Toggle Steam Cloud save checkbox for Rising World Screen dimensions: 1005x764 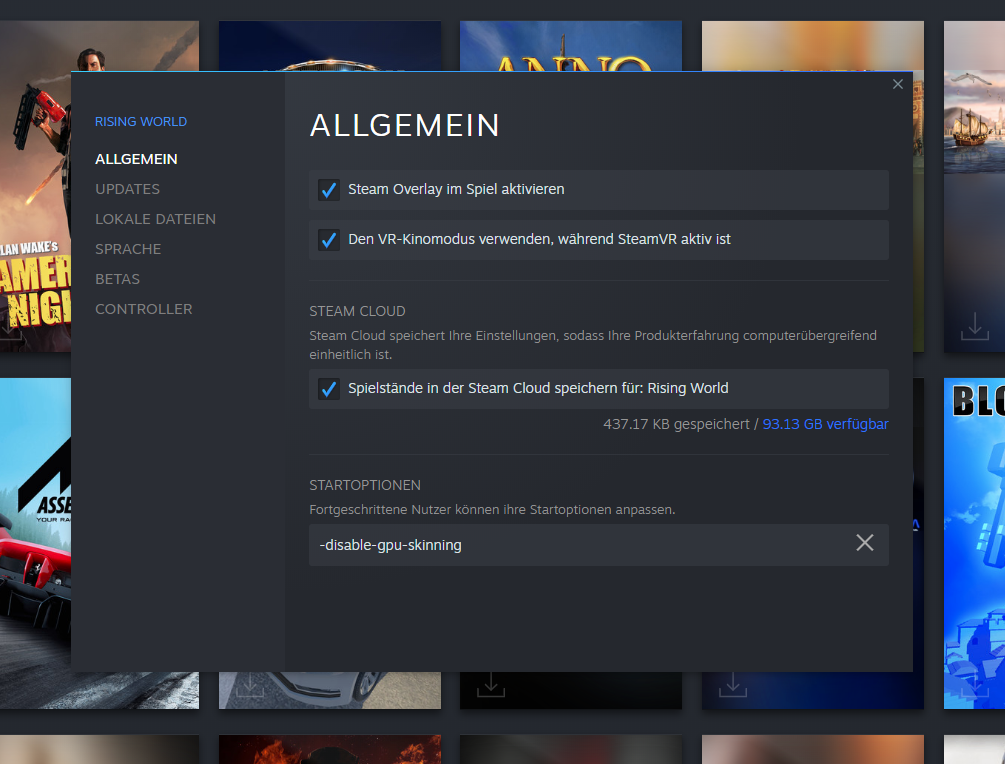point(328,389)
